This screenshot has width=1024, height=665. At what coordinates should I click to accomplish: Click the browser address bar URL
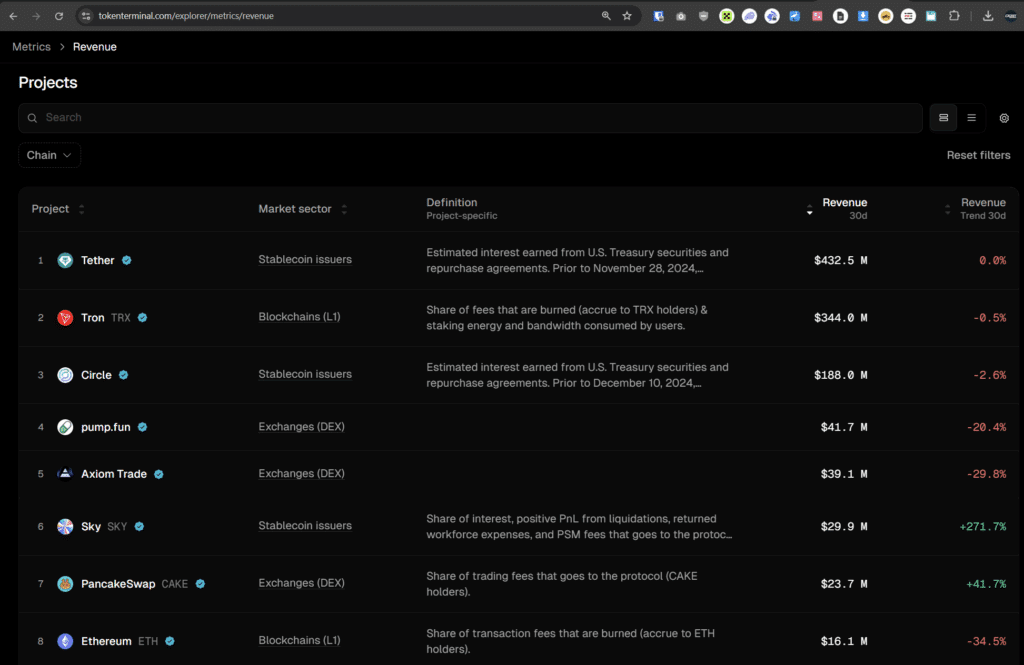coord(186,16)
